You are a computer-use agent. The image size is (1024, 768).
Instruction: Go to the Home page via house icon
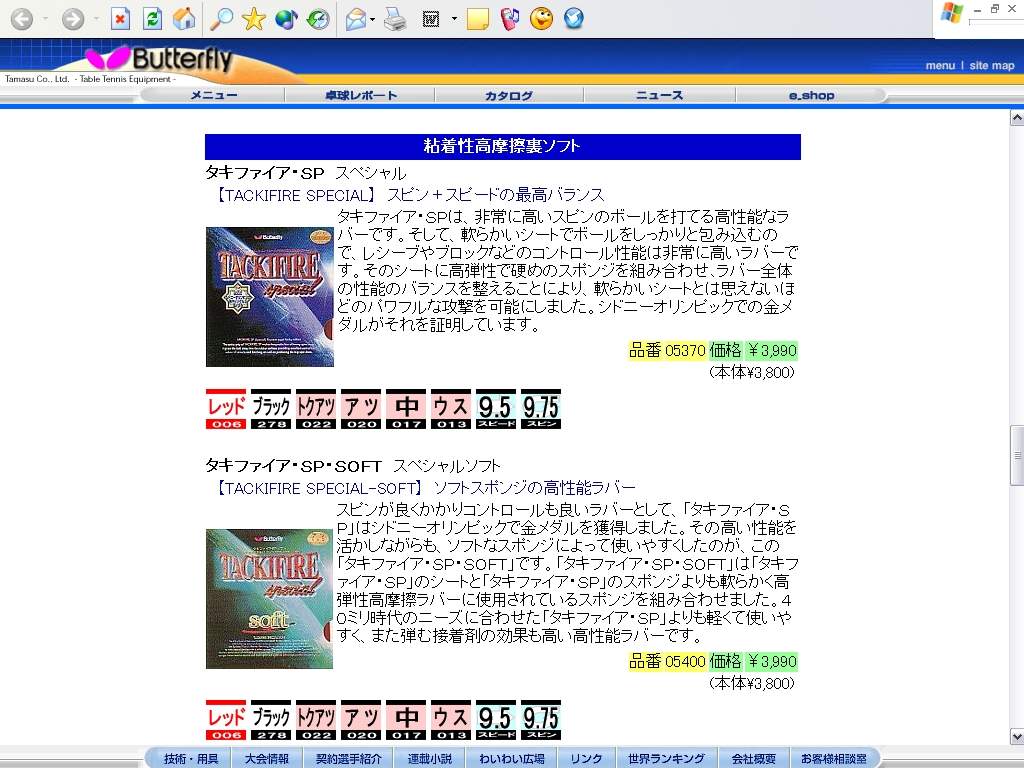point(184,19)
